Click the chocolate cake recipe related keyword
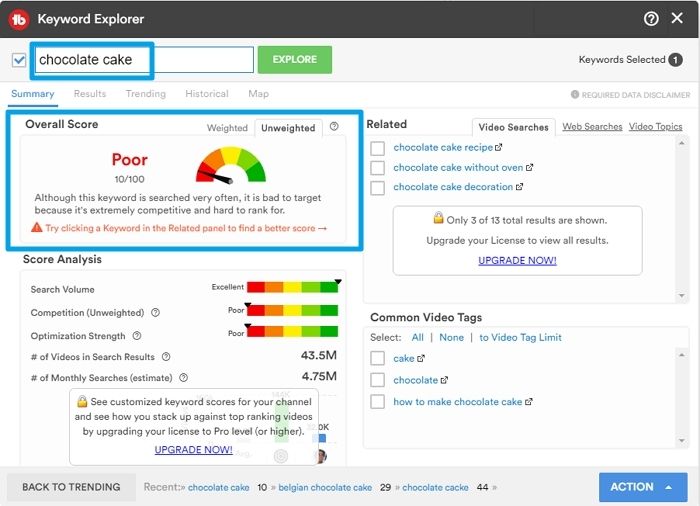This screenshot has height=506, width=700. click(443, 147)
